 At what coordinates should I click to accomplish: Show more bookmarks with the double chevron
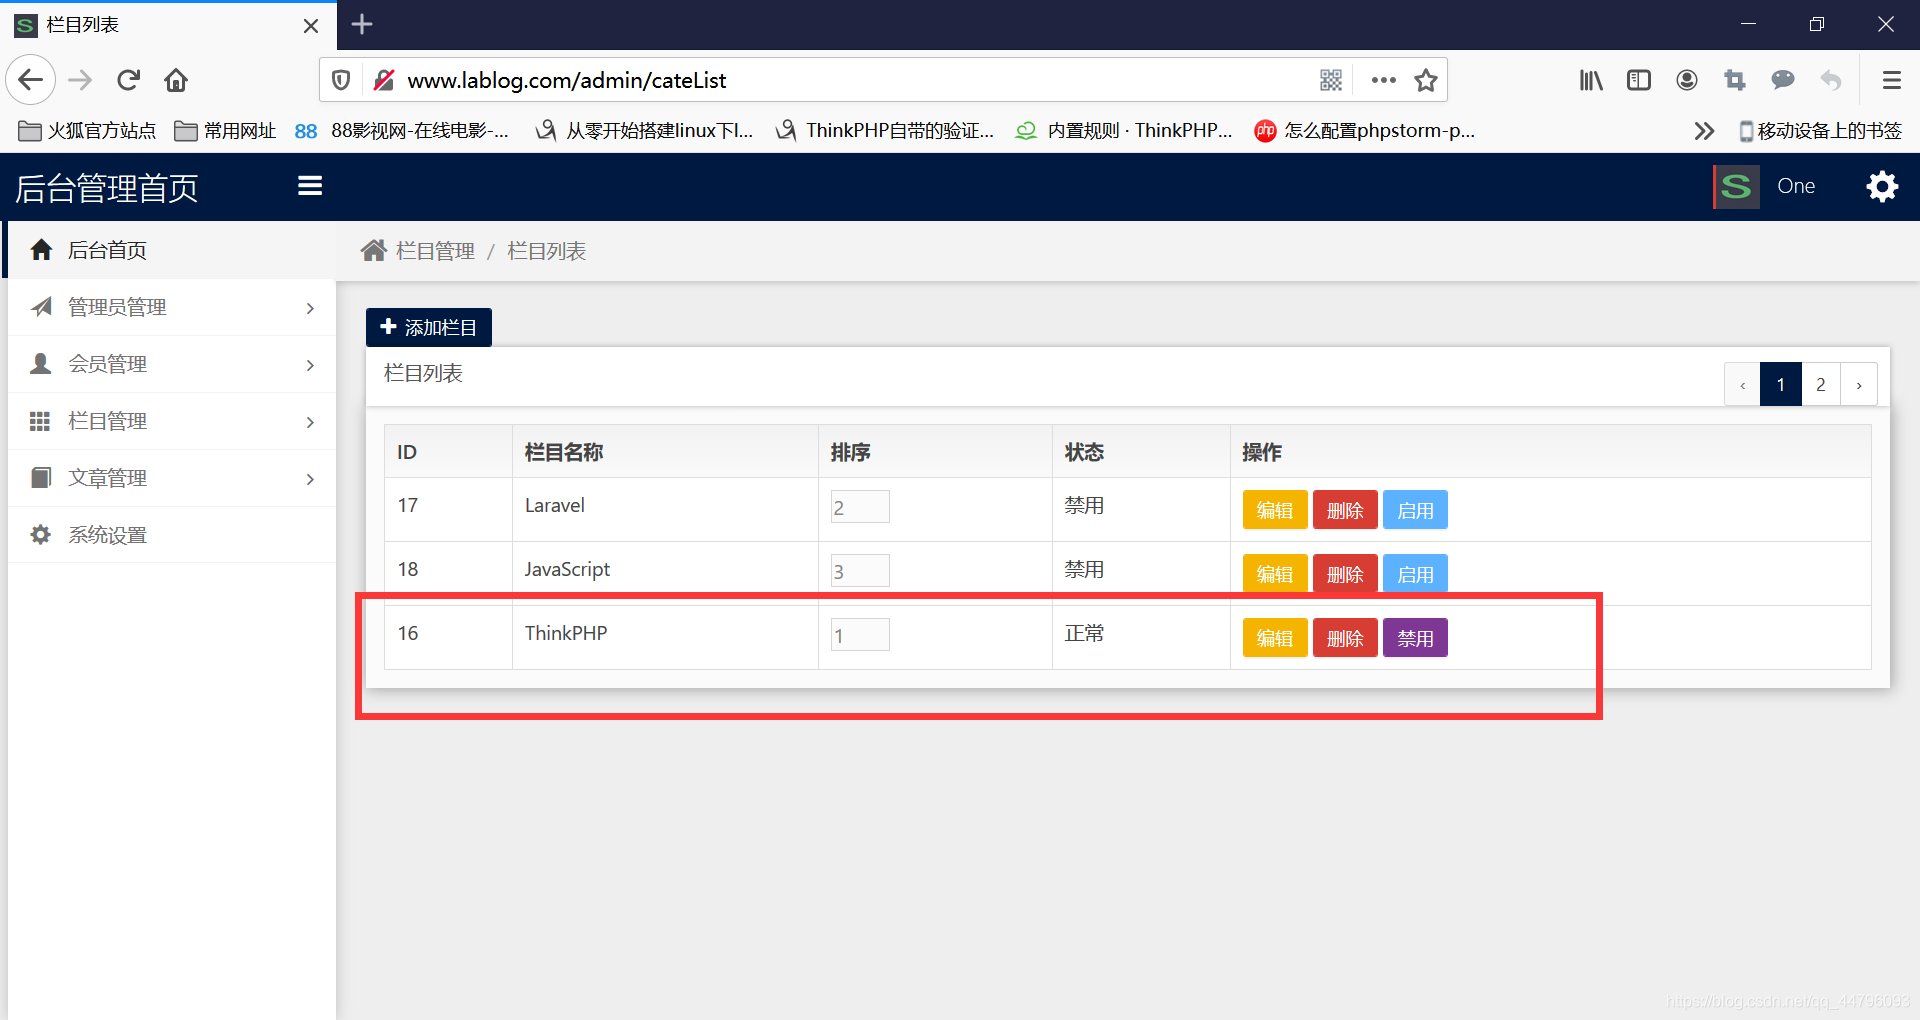pos(1704,131)
